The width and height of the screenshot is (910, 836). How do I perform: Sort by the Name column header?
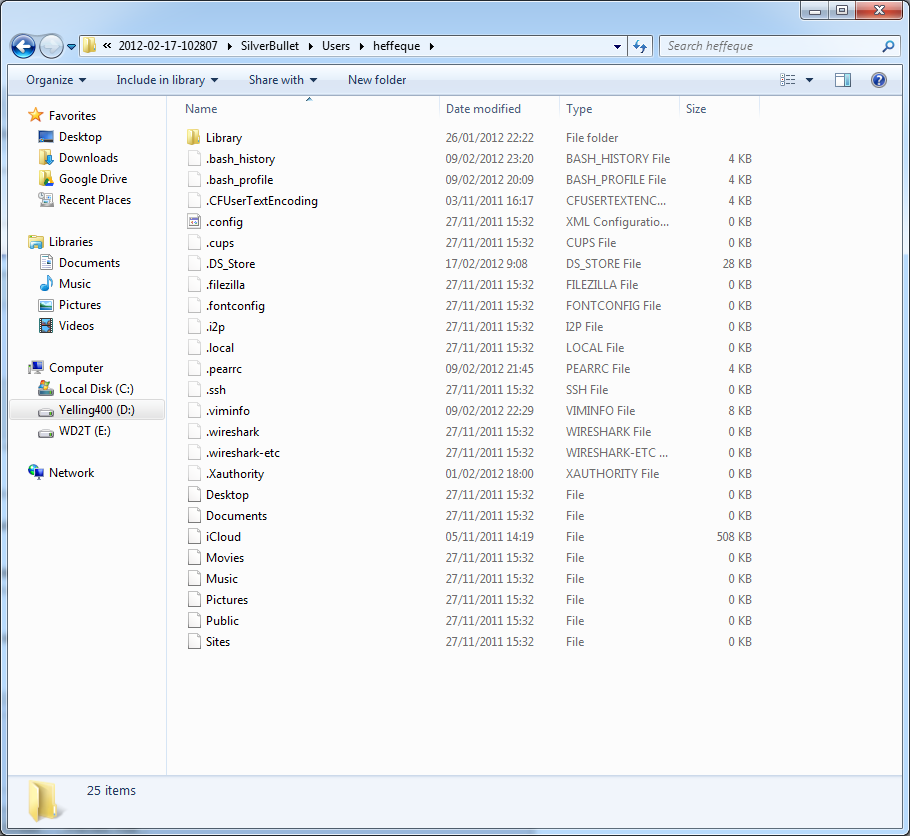click(x=201, y=109)
